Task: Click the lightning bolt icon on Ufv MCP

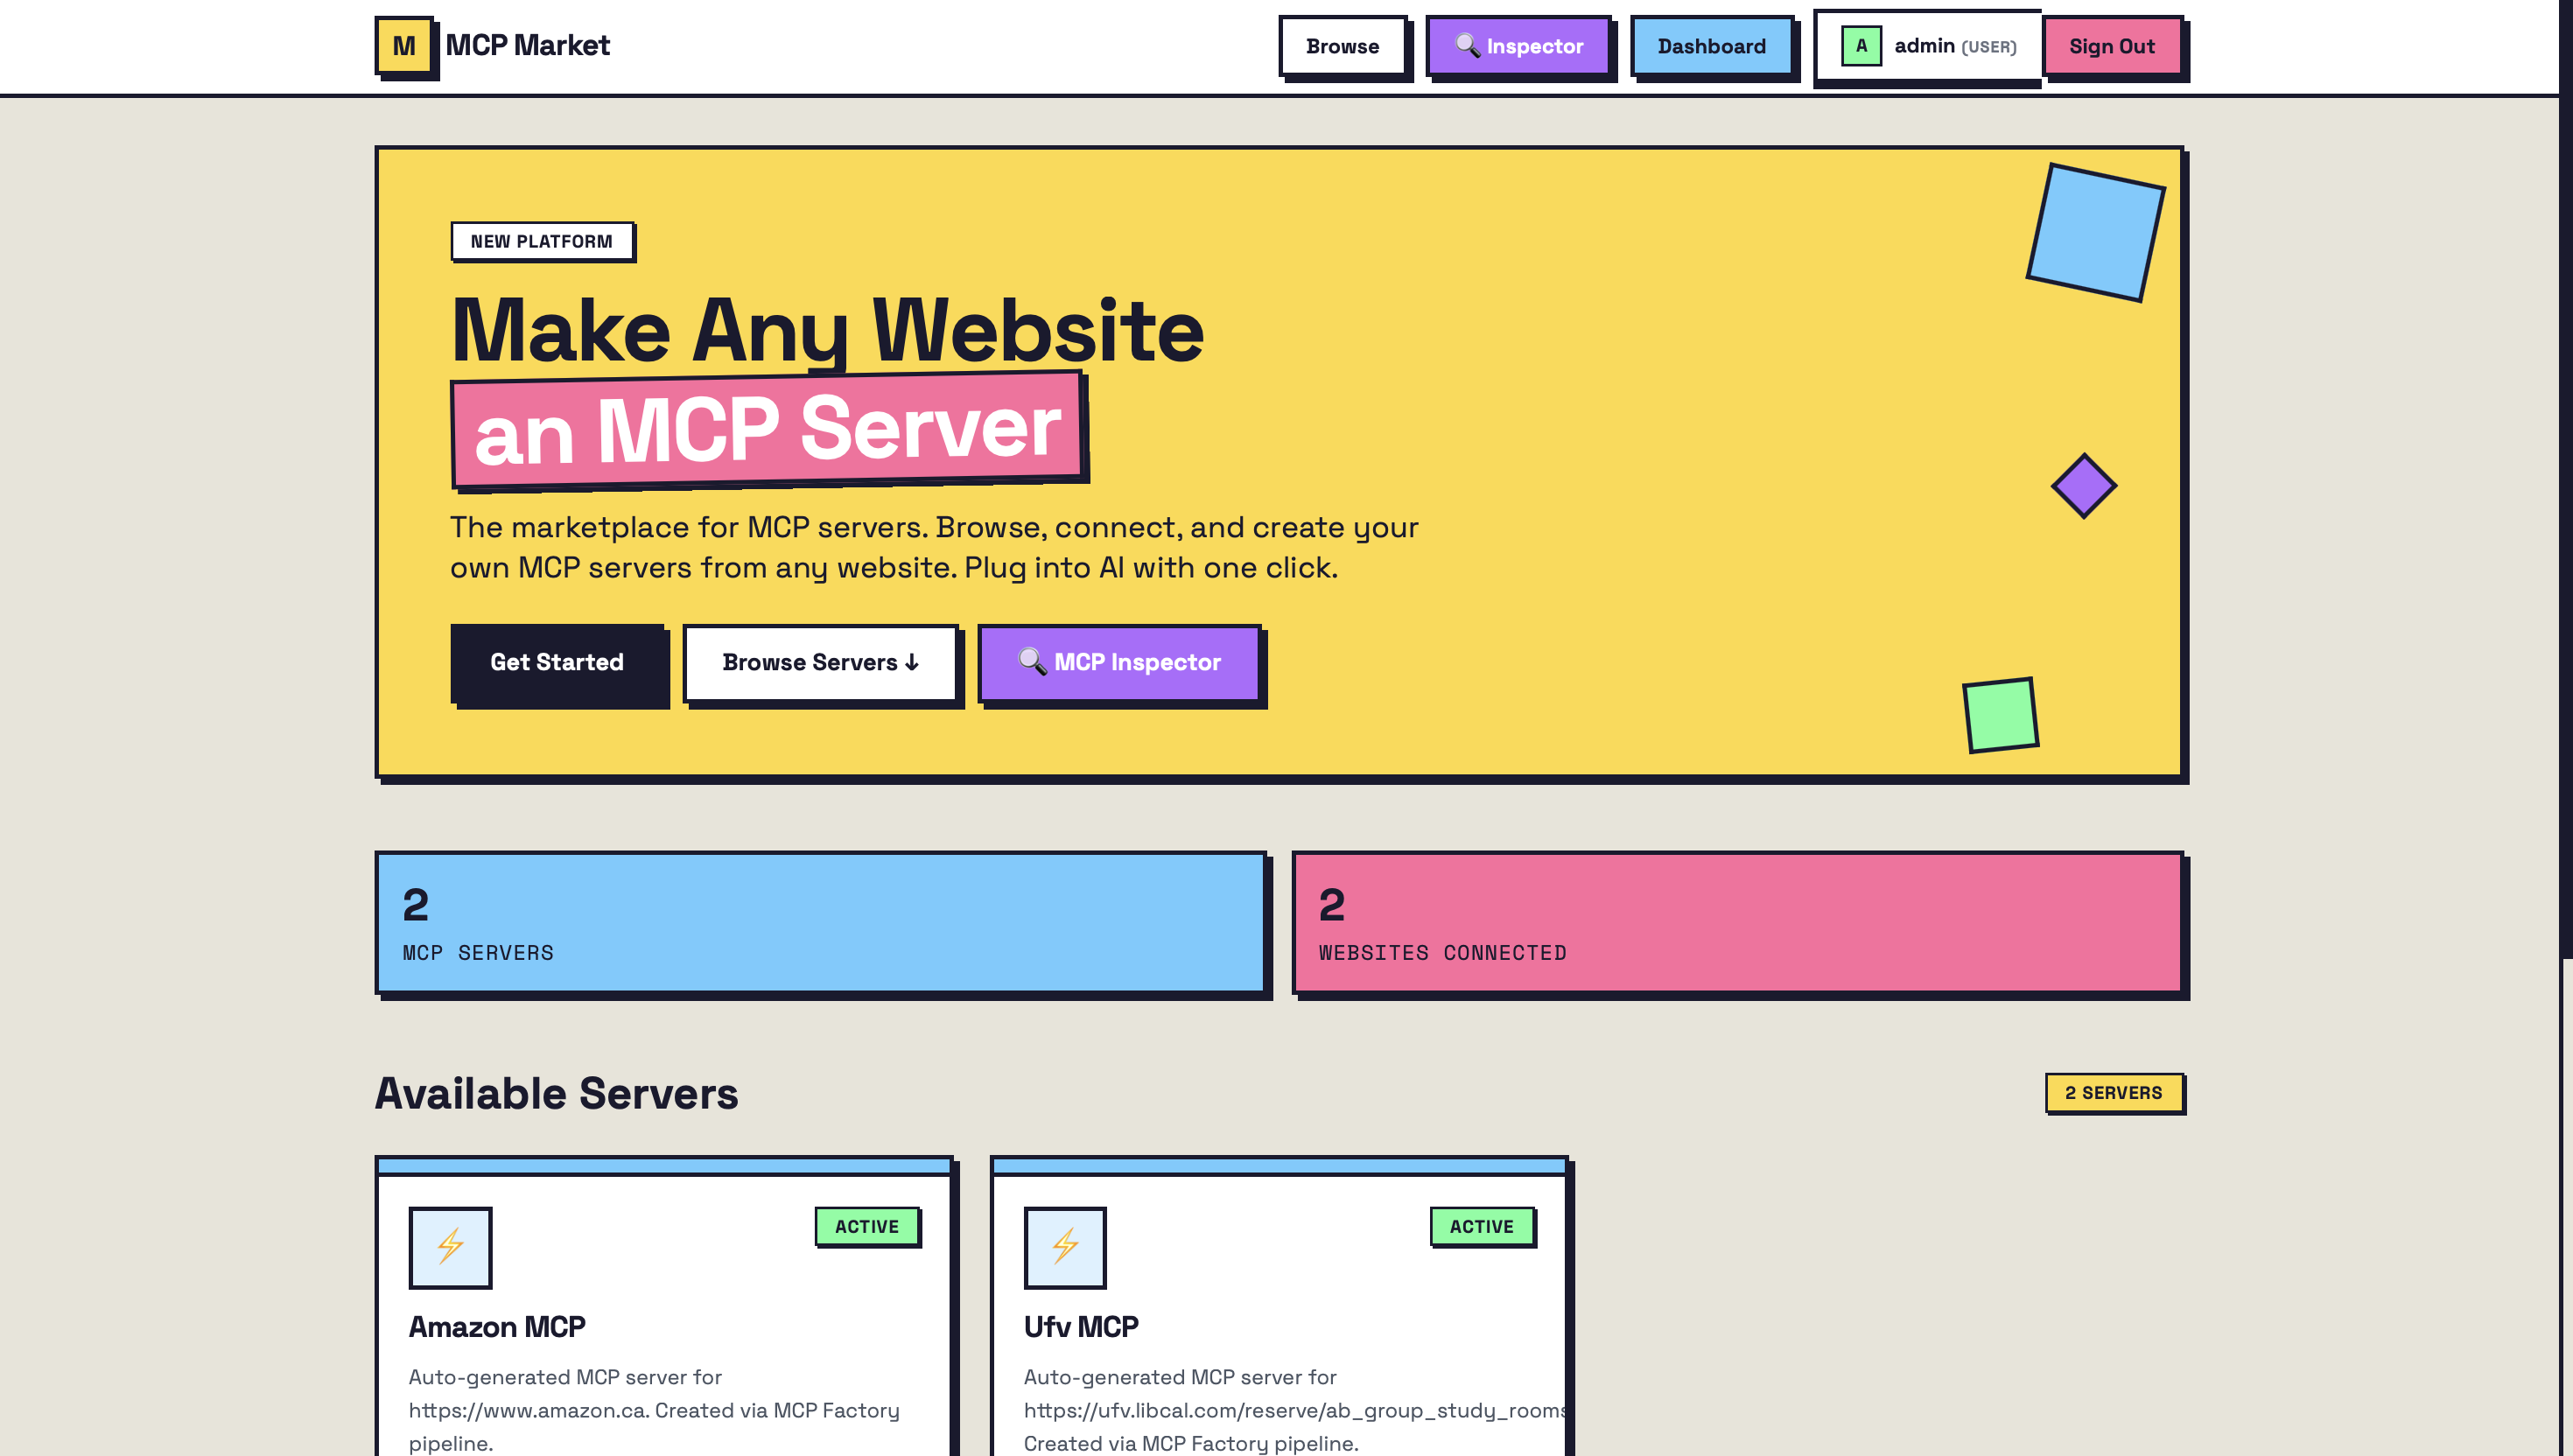Action: 1065,1246
